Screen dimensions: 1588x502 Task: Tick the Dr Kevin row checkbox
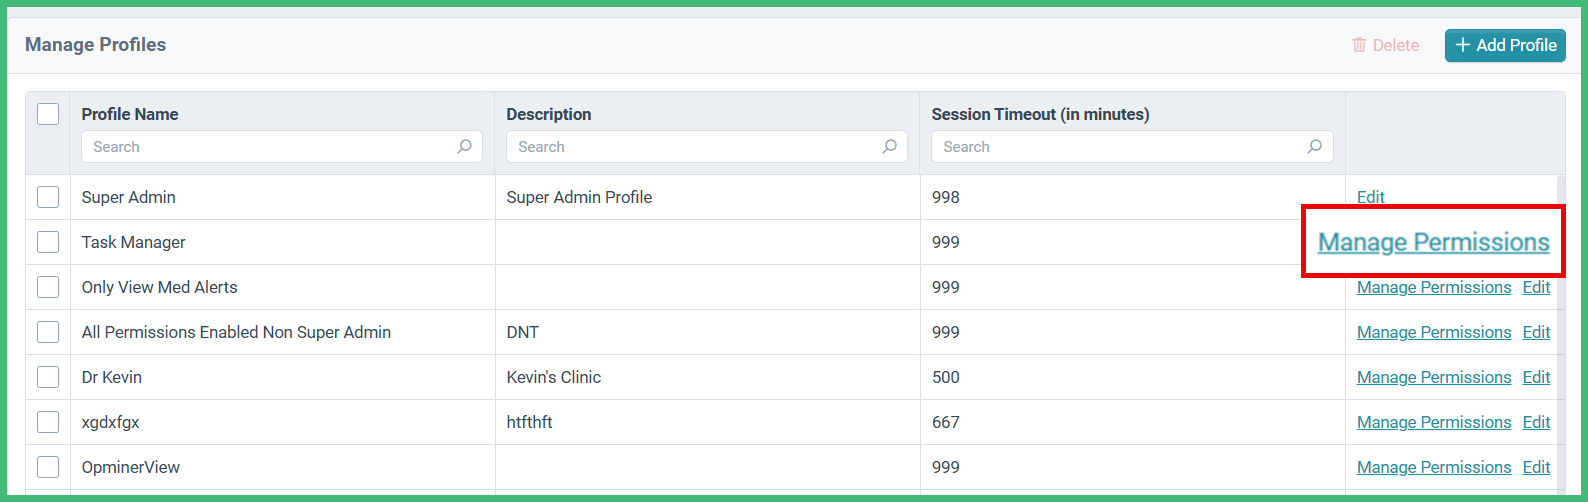coord(48,377)
